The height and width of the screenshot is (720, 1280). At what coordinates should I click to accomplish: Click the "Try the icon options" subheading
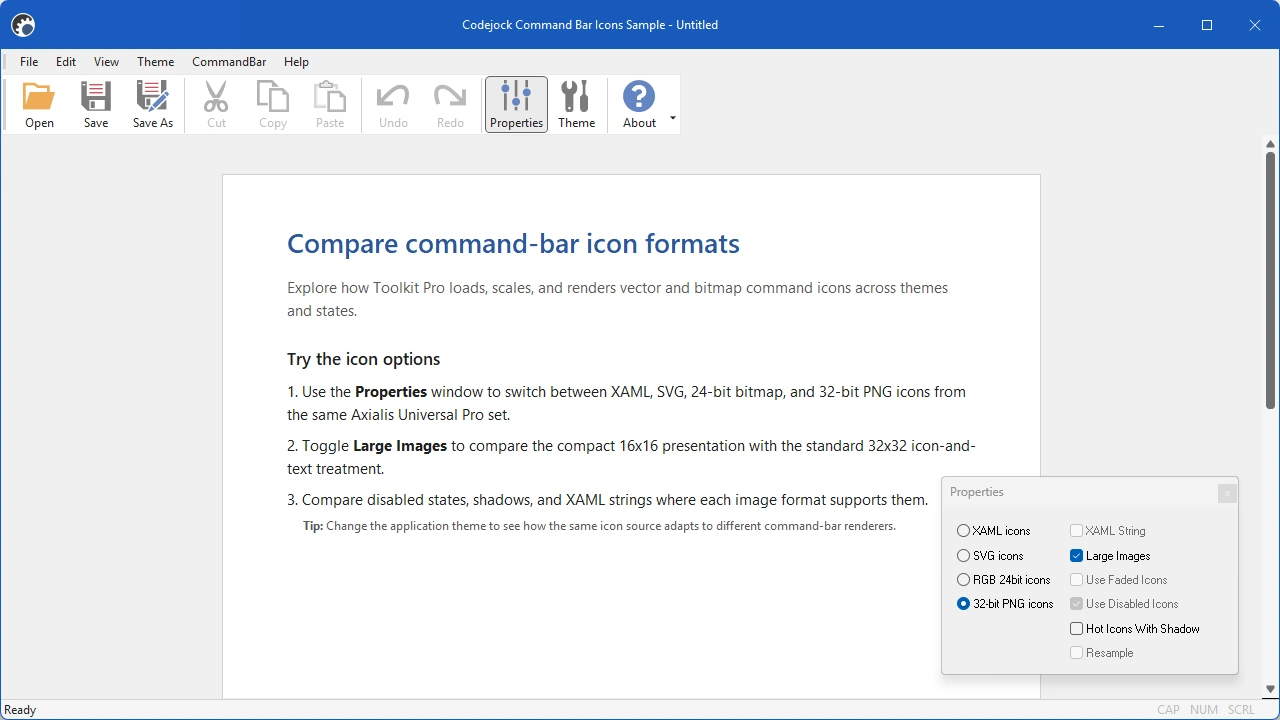point(364,359)
